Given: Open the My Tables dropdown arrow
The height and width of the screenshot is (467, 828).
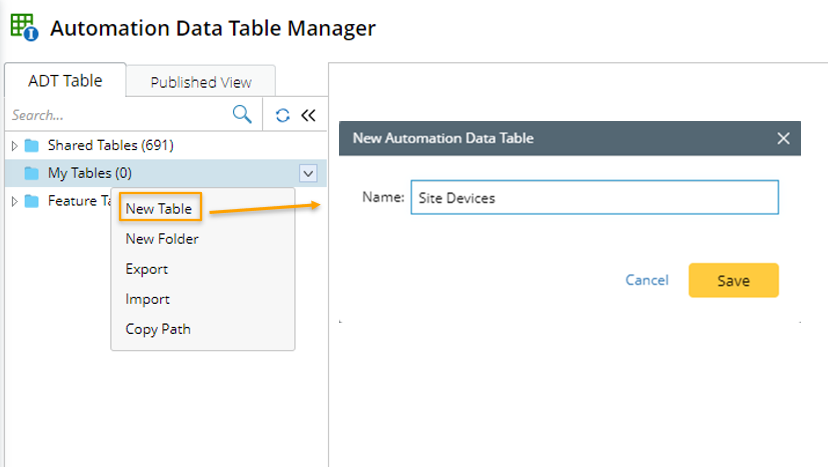Looking at the screenshot, I should tap(308, 173).
